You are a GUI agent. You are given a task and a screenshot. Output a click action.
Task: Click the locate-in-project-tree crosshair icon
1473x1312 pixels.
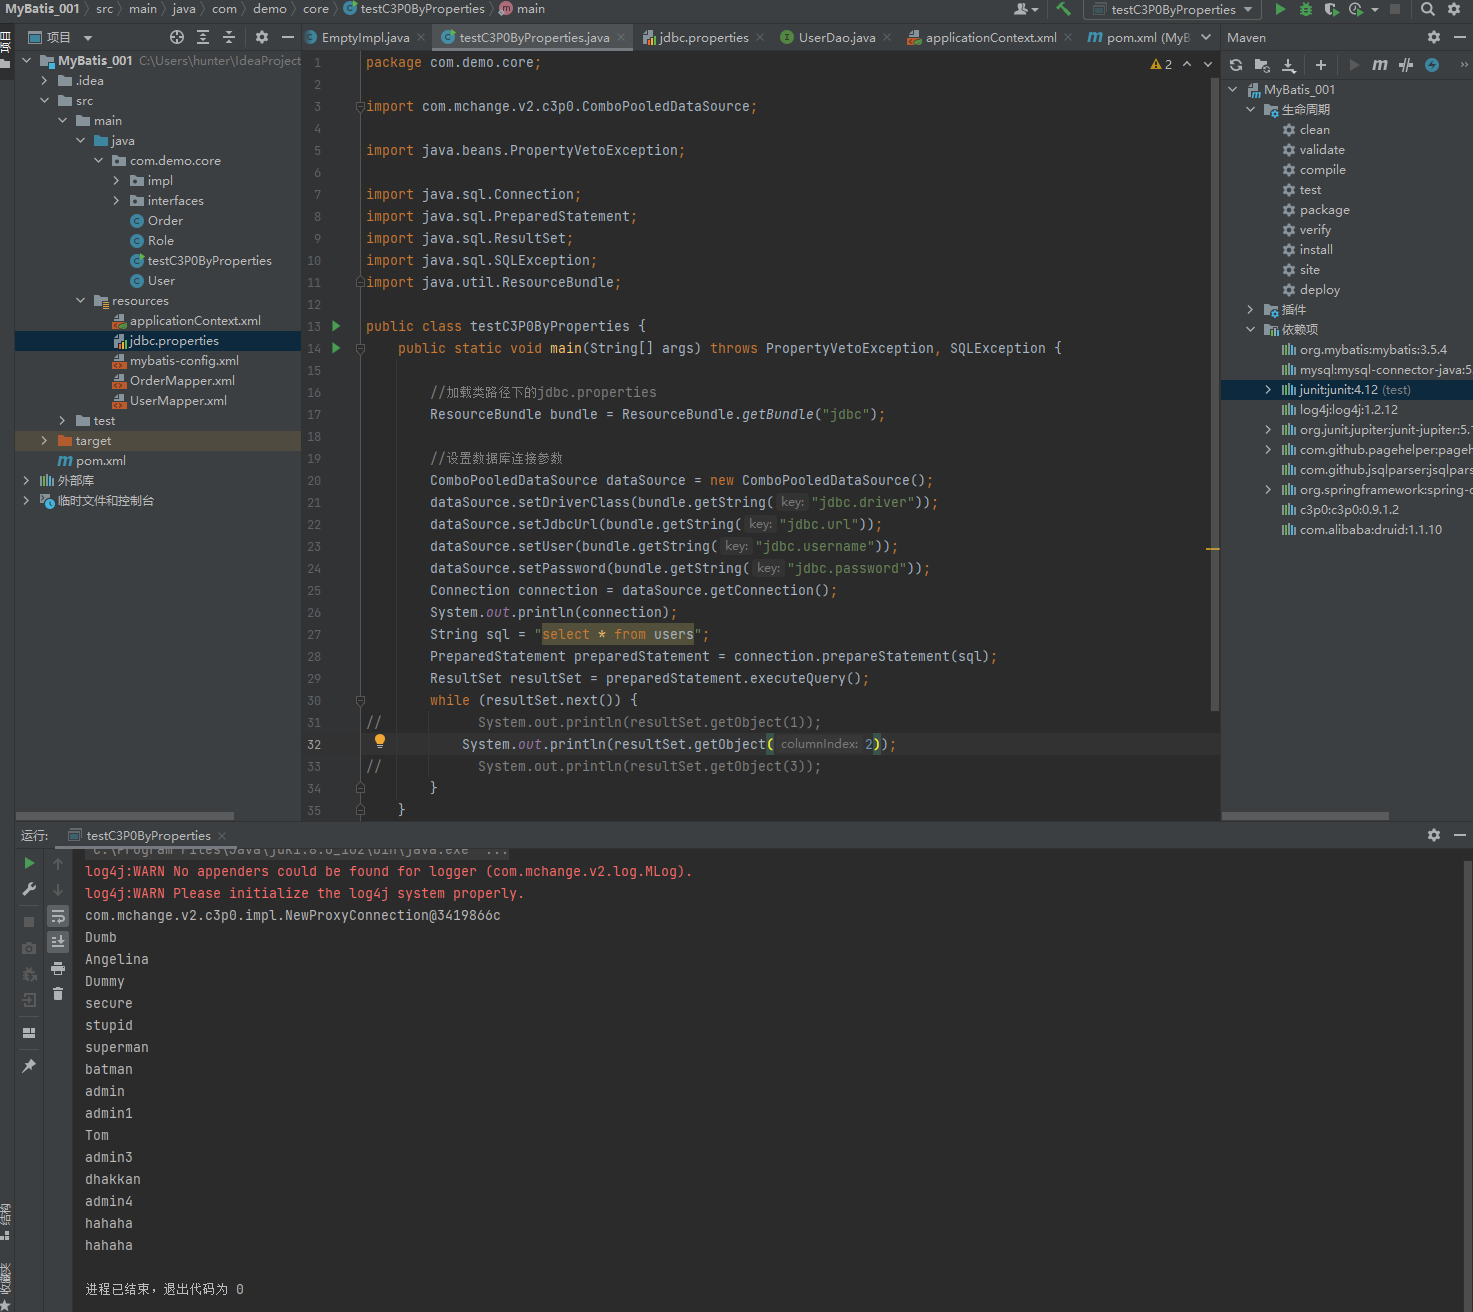177,37
